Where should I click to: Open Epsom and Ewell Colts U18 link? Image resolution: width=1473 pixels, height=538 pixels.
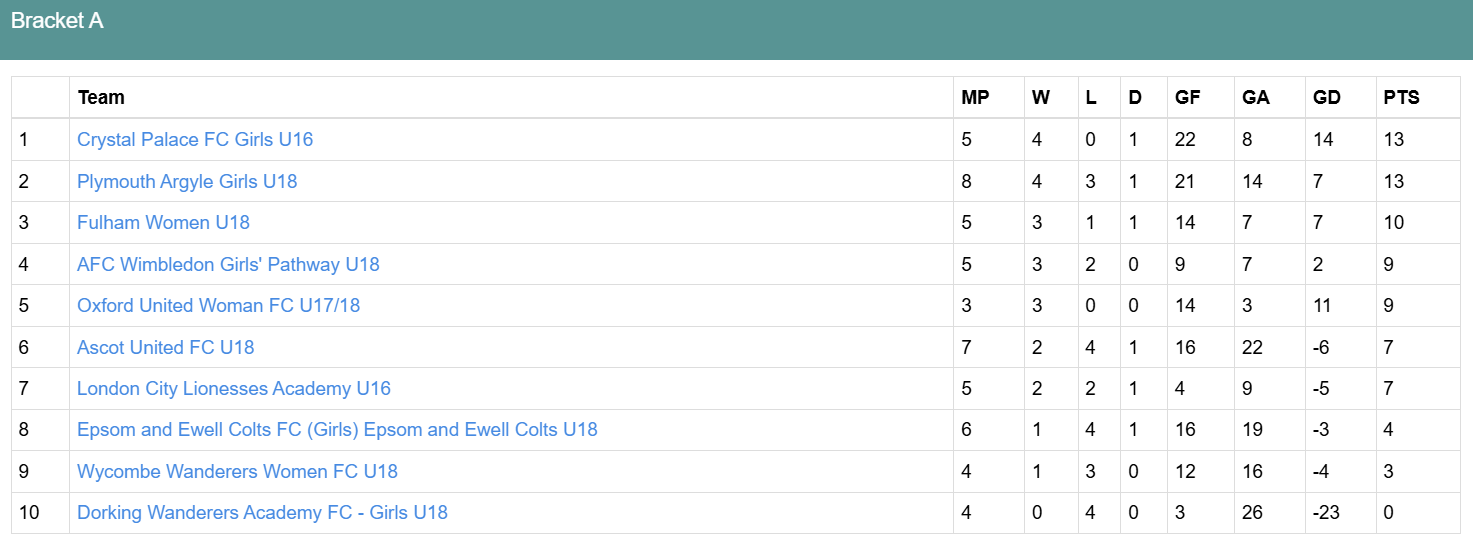337,430
